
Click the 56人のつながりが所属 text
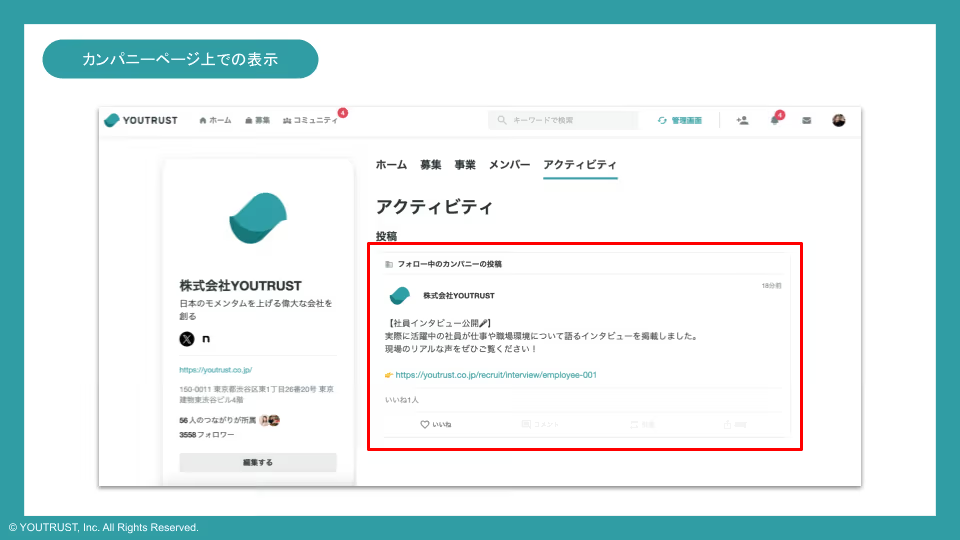click(217, 421)
